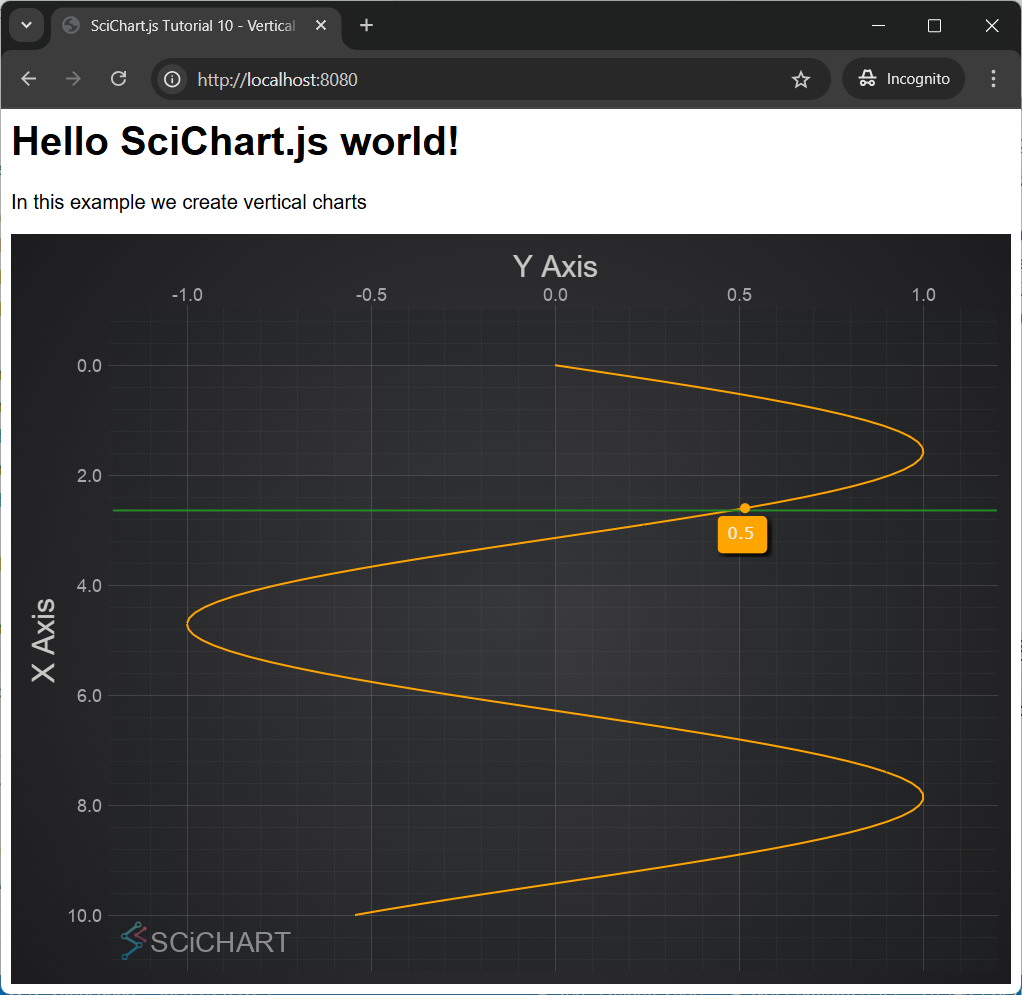Click the browser back arrow button
This screenshot has height=995, width=1022.
(29, 79)
